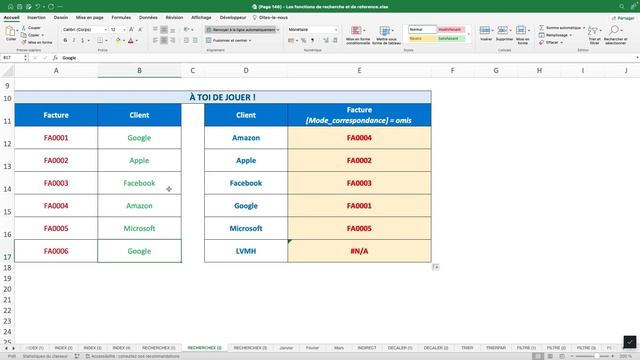Viewport: 640px width, 360px height.
Task: Click Rechercher et sélectionner magnifier icon
Action: [614, 30]
